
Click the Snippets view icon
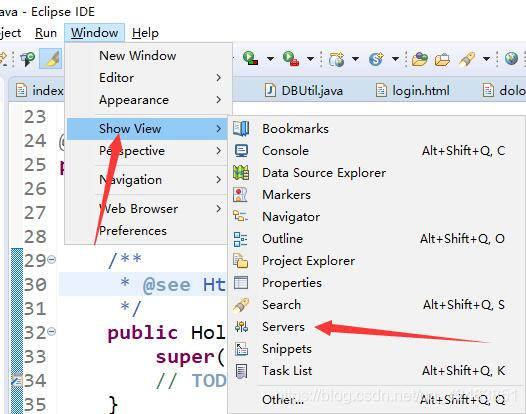[x=241, y=349]
